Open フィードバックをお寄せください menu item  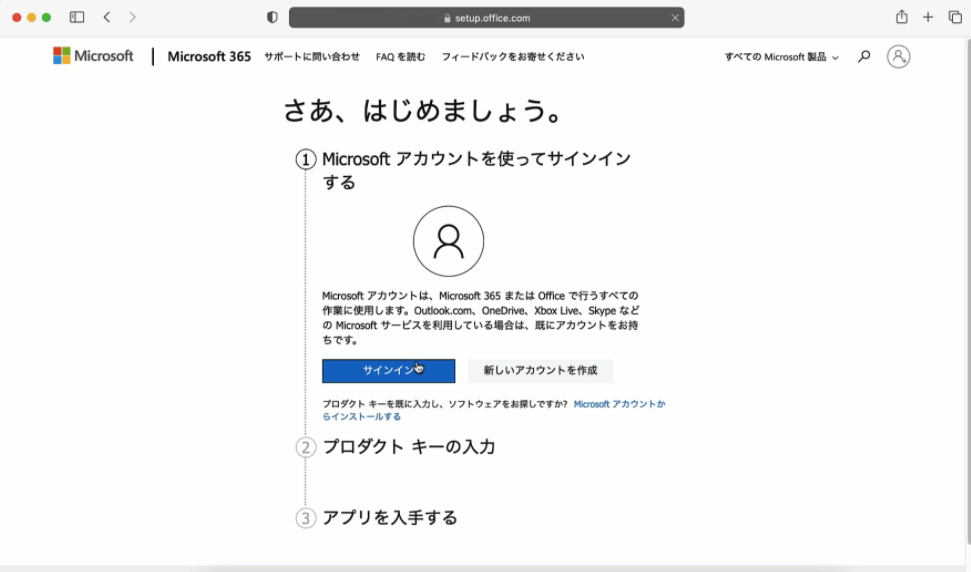click(x=513, y=56)
